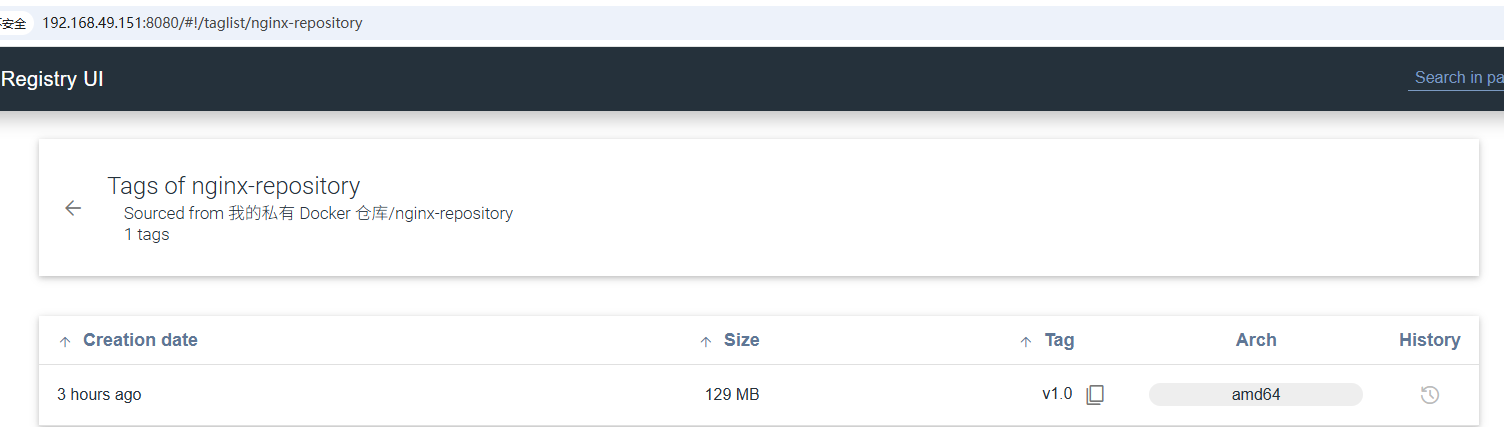Select the amd64 architecture chip
The image size is (1504, 427).
pos(1255,394)
